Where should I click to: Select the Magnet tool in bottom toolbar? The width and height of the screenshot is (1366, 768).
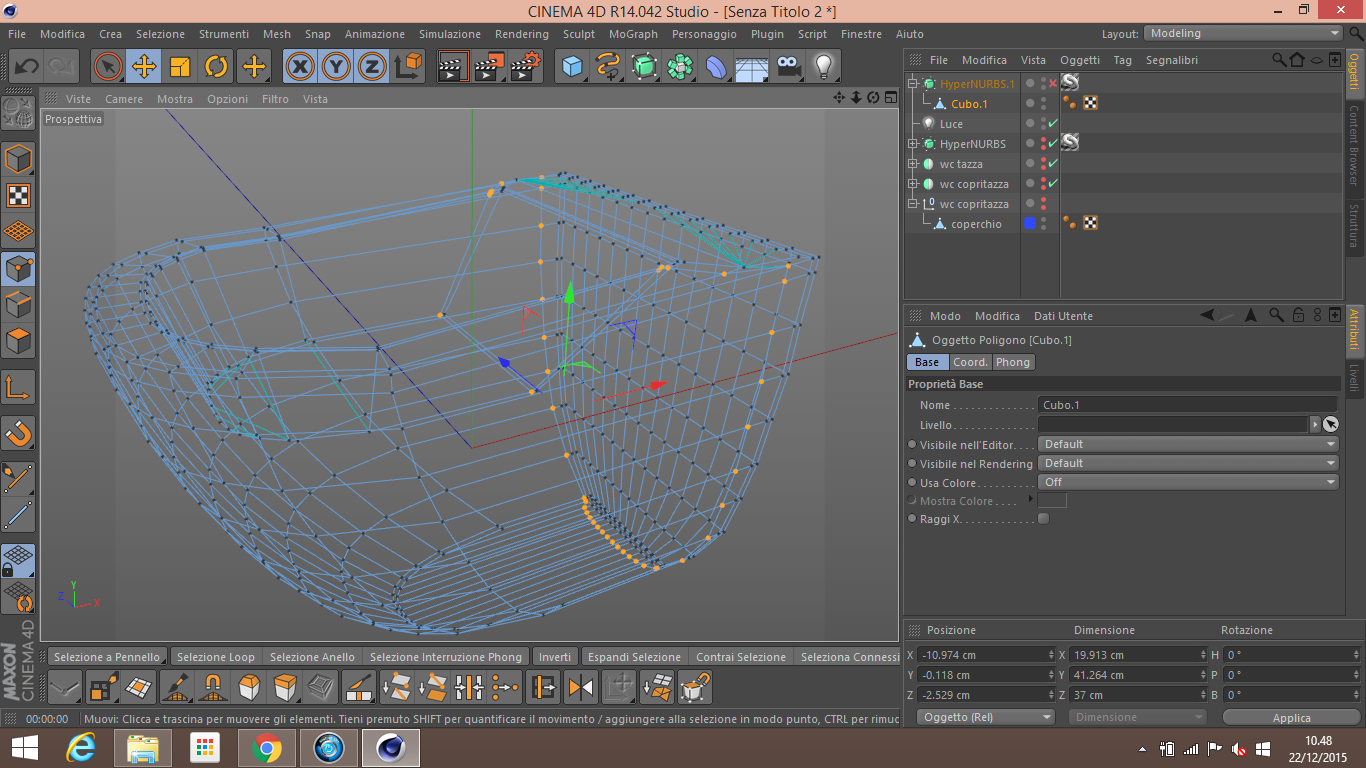coord(211,688)
